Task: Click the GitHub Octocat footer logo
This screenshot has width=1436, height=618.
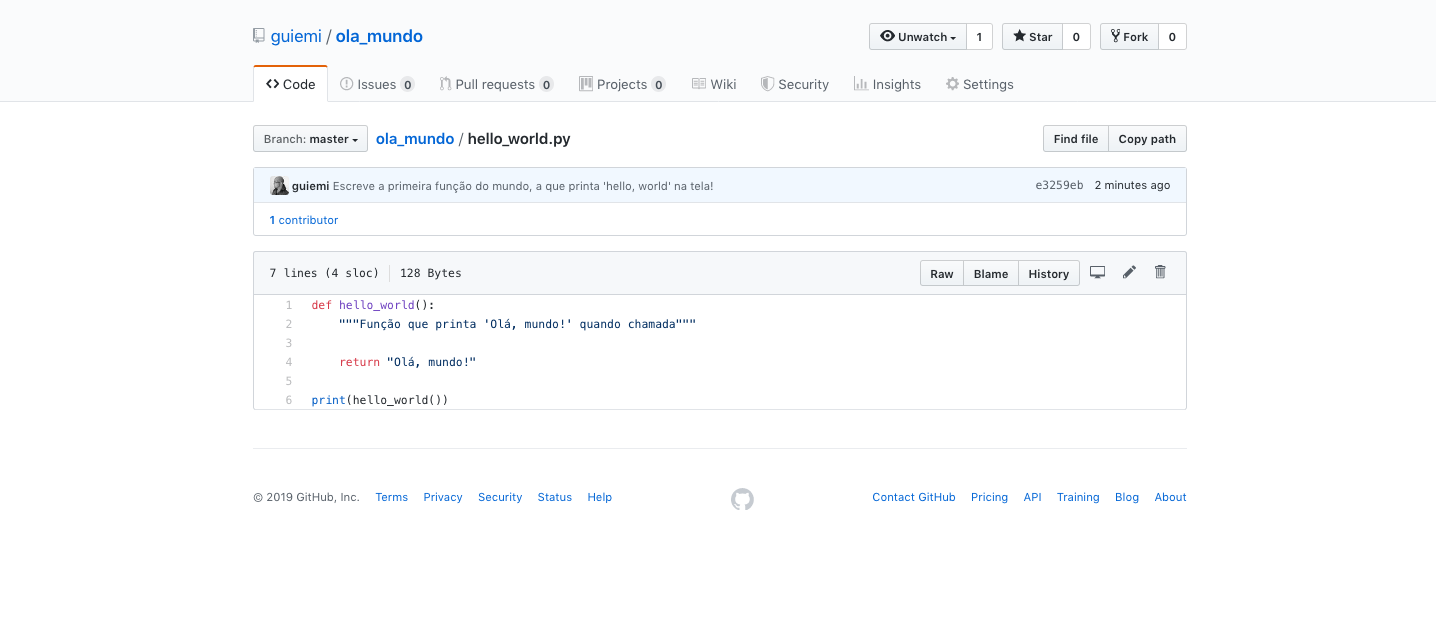Action: 742,499
